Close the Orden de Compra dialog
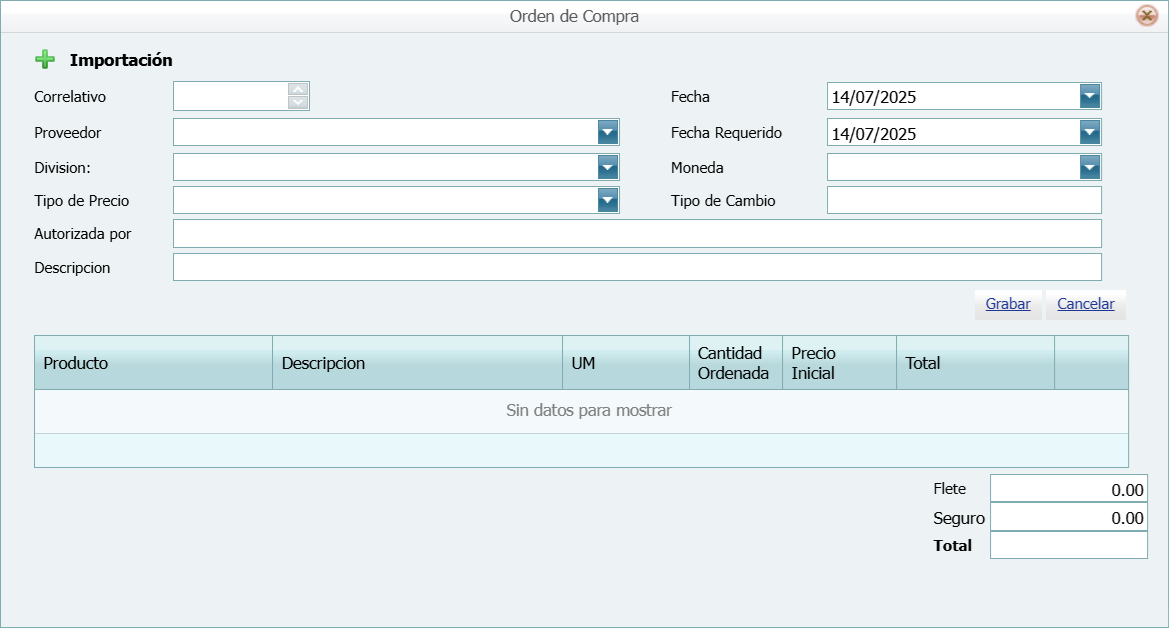 [x=1146, y=16]
